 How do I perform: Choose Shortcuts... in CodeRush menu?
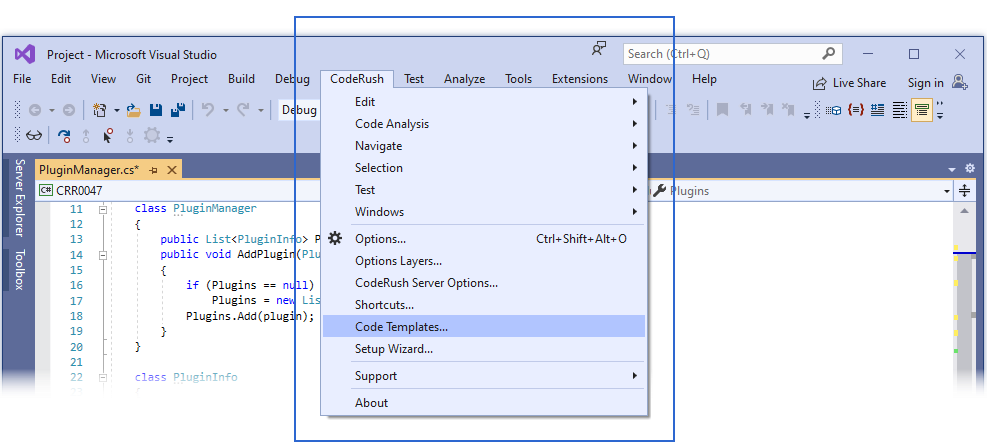pos(483,305)
